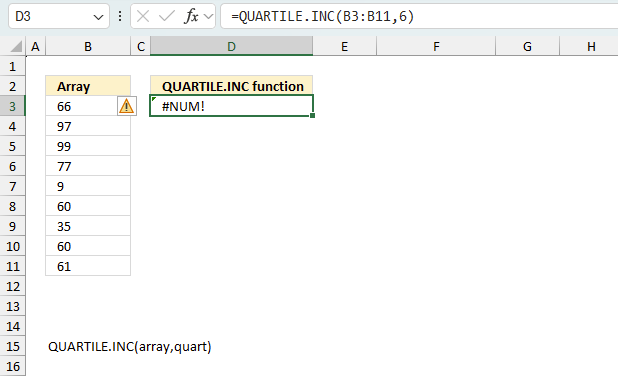Select row 14 header
618x376 pixels.
(13, 326)
